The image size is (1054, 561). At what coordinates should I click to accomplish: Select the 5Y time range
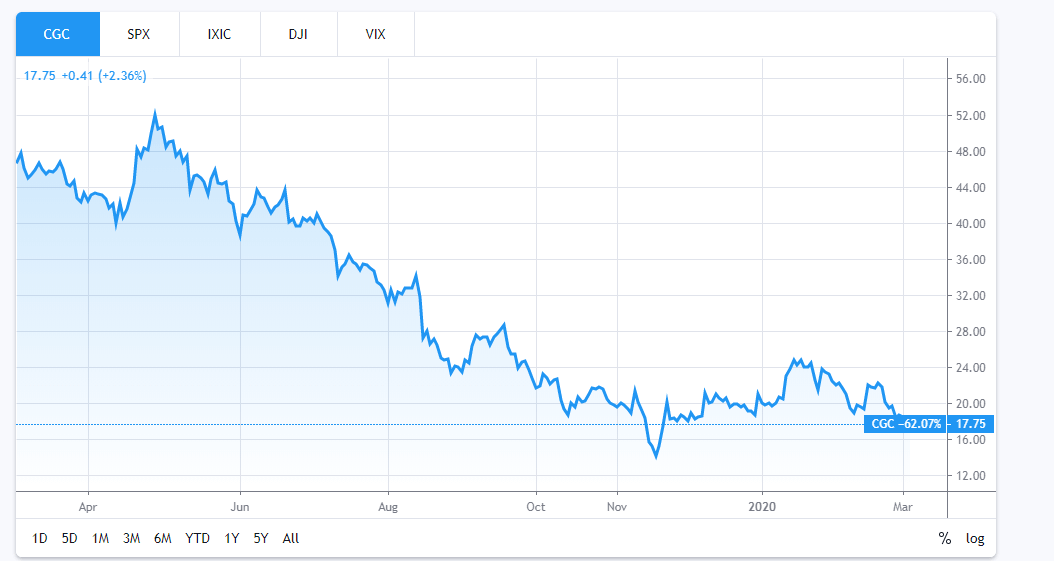coord(261,538)
